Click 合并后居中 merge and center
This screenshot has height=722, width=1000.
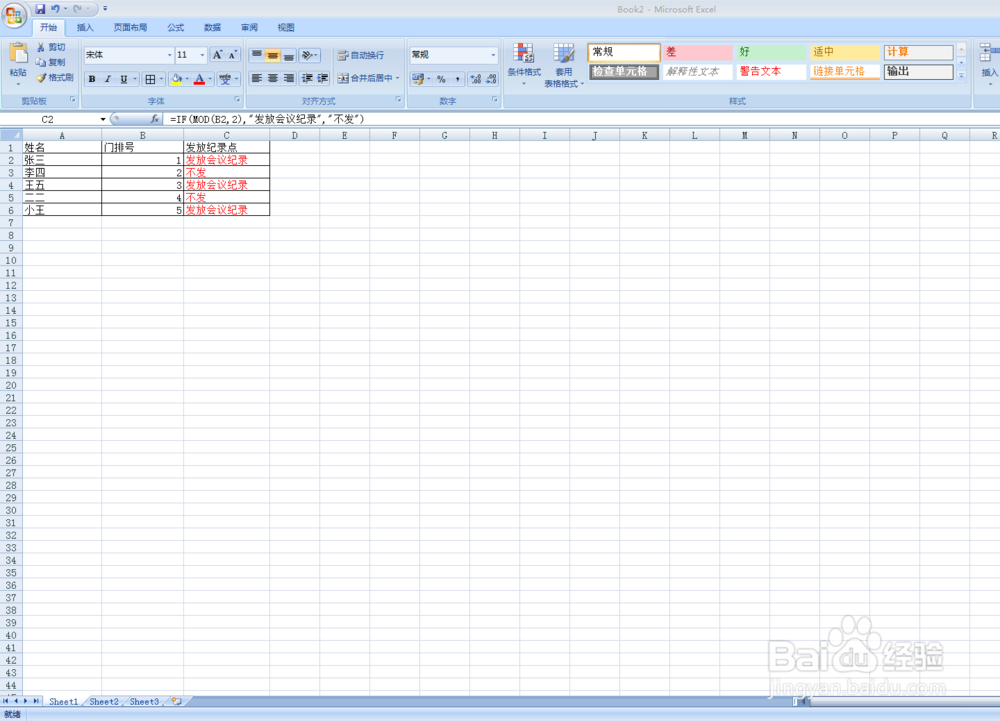pos(365,78)
